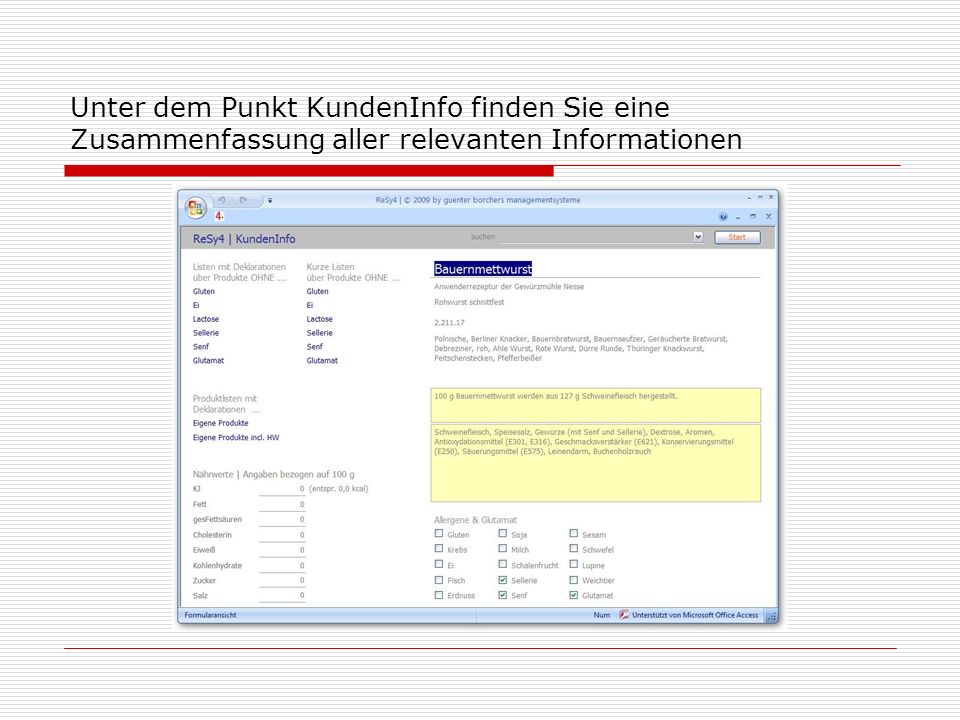Screen dimensions: 960x720
Task: Open the suchen combo box dropdown arrow
Action: 698,237
